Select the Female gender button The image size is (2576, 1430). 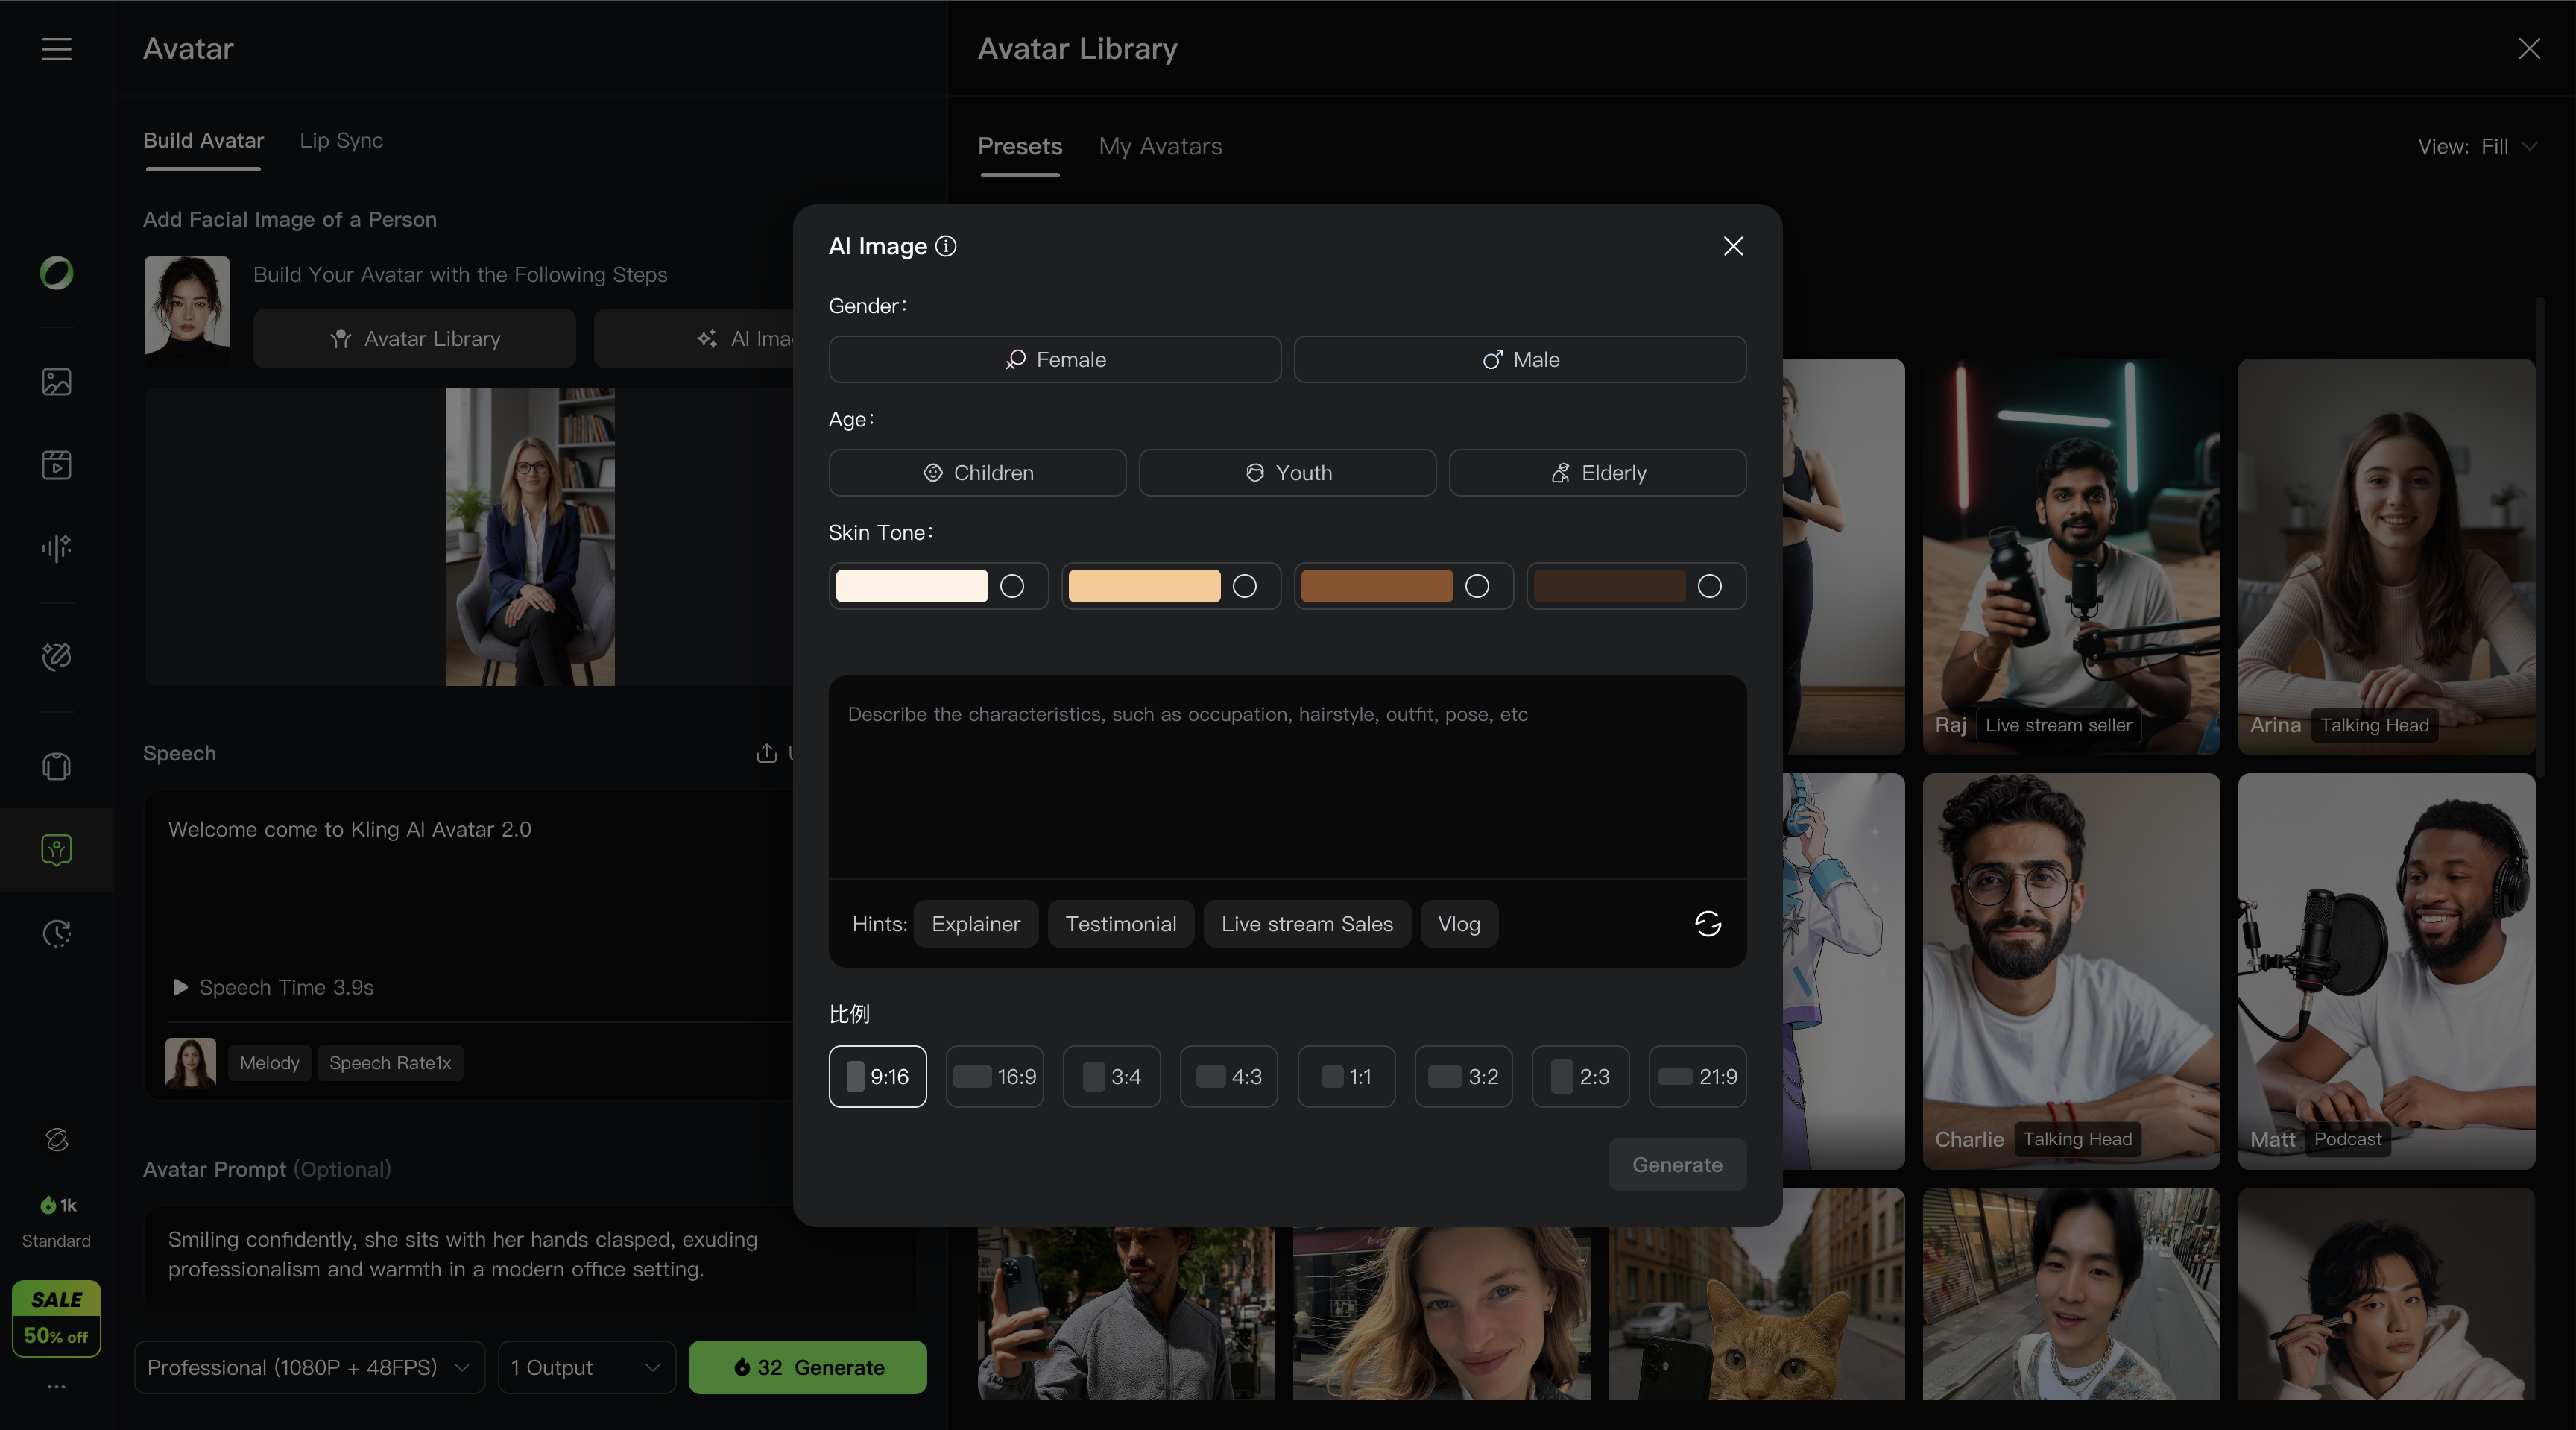pos(1054,359)
